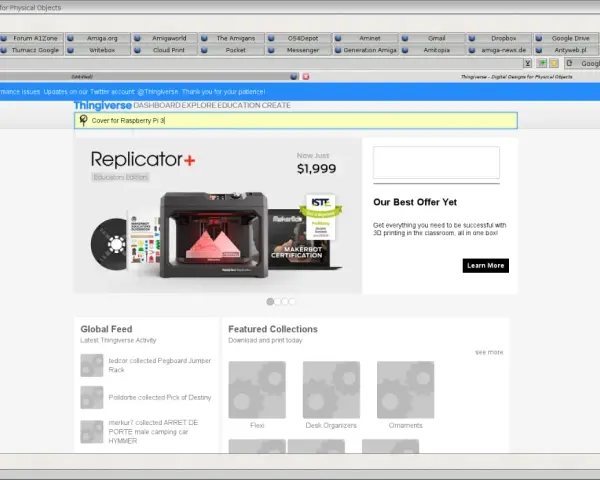Viewport: 600px width, 480px height.
Task: Select the fourth carousel dot
Action: click(x=292, y=302)
